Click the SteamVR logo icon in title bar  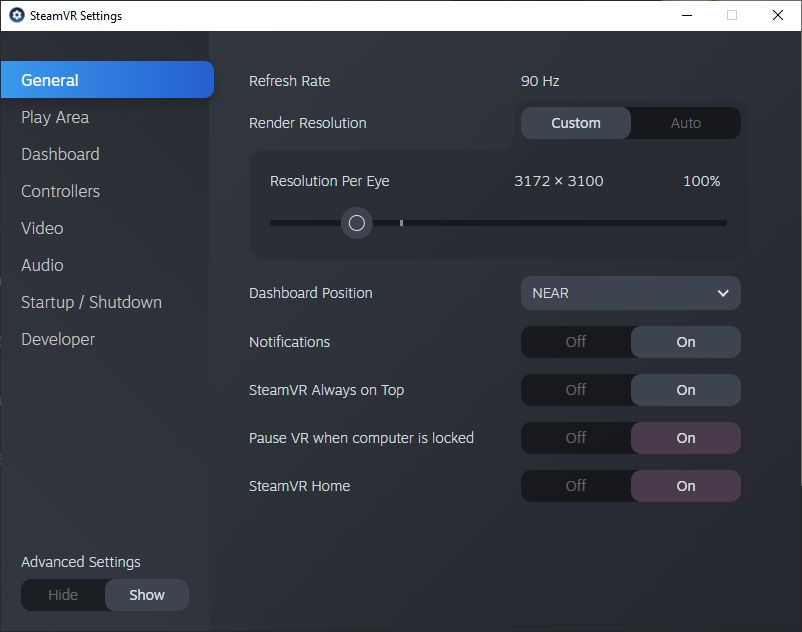17,16
